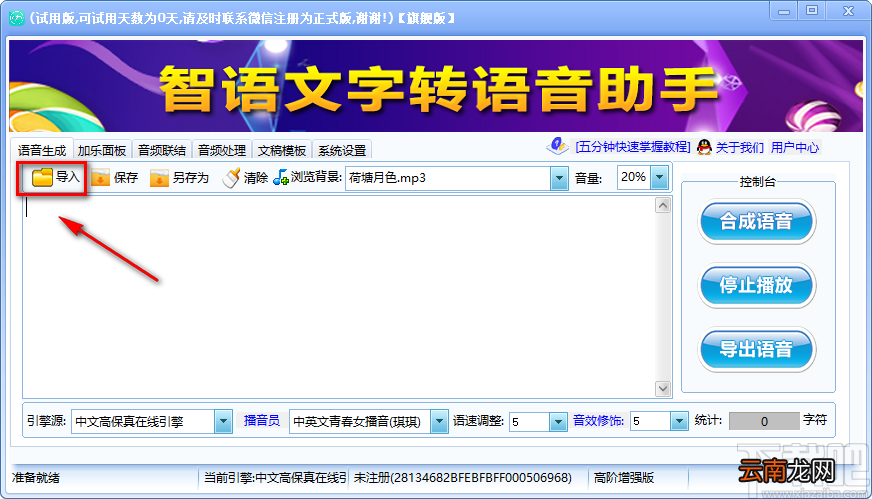Click the 导出语音 button
Screen dimensions: 872x499
coord(756,349)
